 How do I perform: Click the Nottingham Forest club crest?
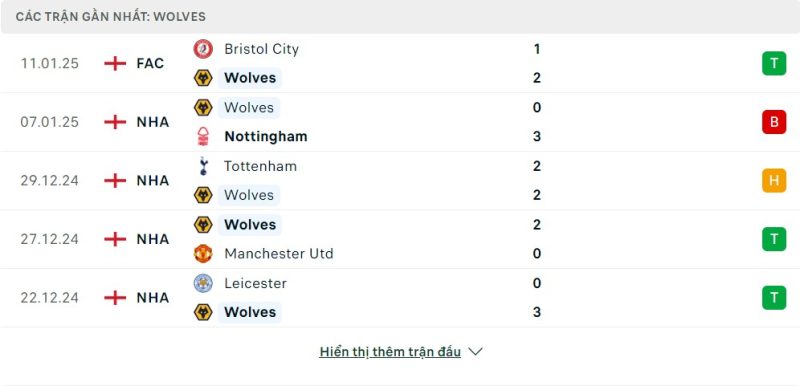(x=203, y=137)
